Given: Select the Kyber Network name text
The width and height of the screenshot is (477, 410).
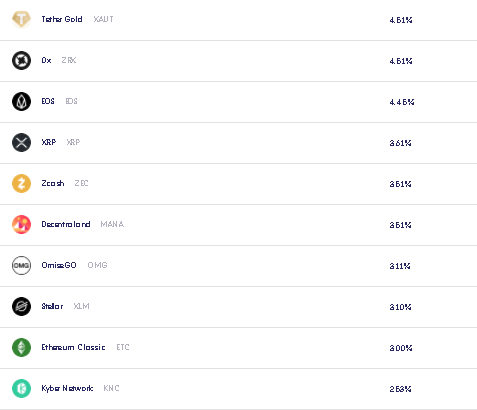Looking at the screenshot, I should pos(67,388).
